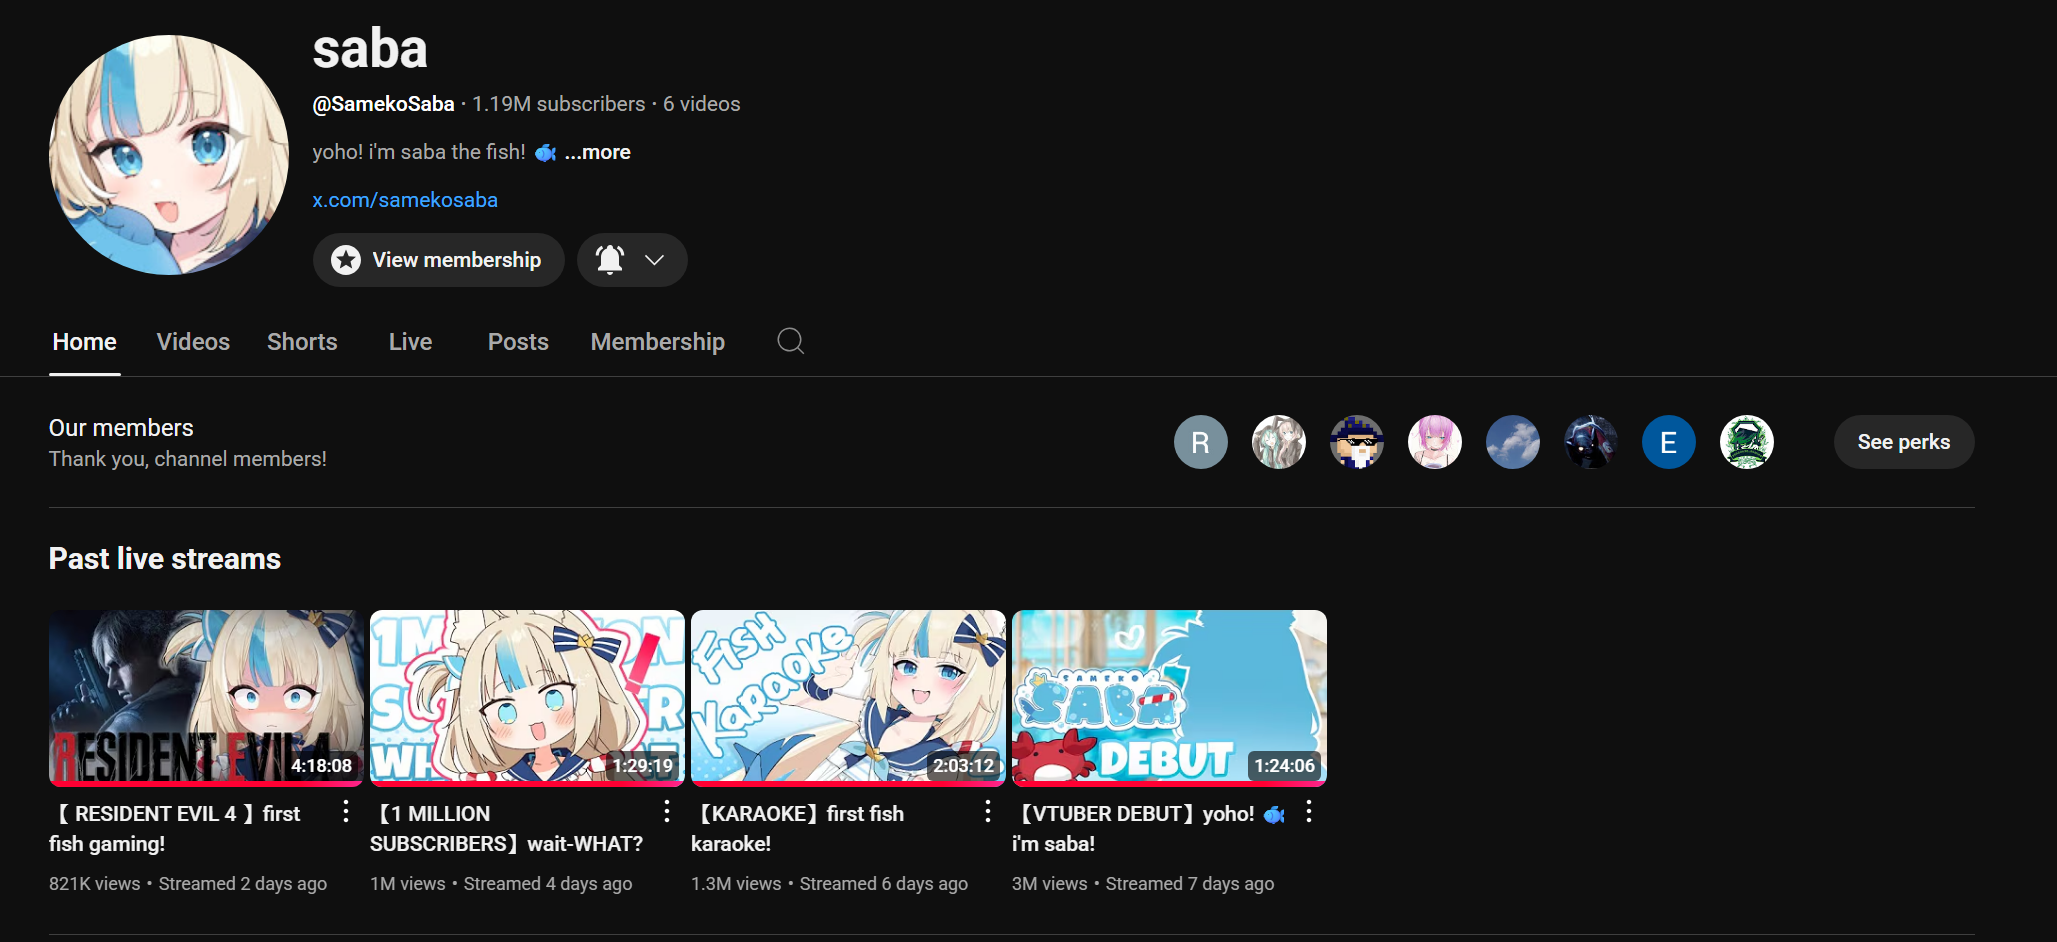Click the channel search magnifier icon

point(791,341)
